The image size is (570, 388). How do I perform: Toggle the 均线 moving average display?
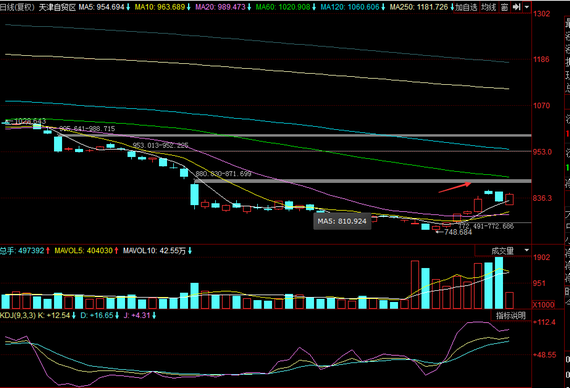coord(488,7)
